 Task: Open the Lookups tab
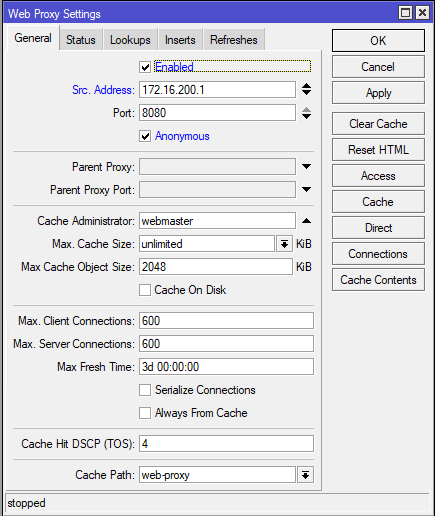pos(130,40)
